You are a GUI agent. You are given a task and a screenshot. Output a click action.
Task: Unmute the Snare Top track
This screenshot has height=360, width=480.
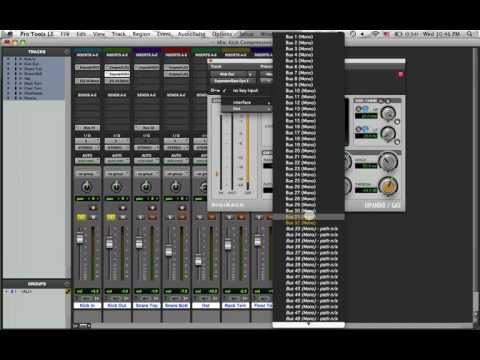152,217
